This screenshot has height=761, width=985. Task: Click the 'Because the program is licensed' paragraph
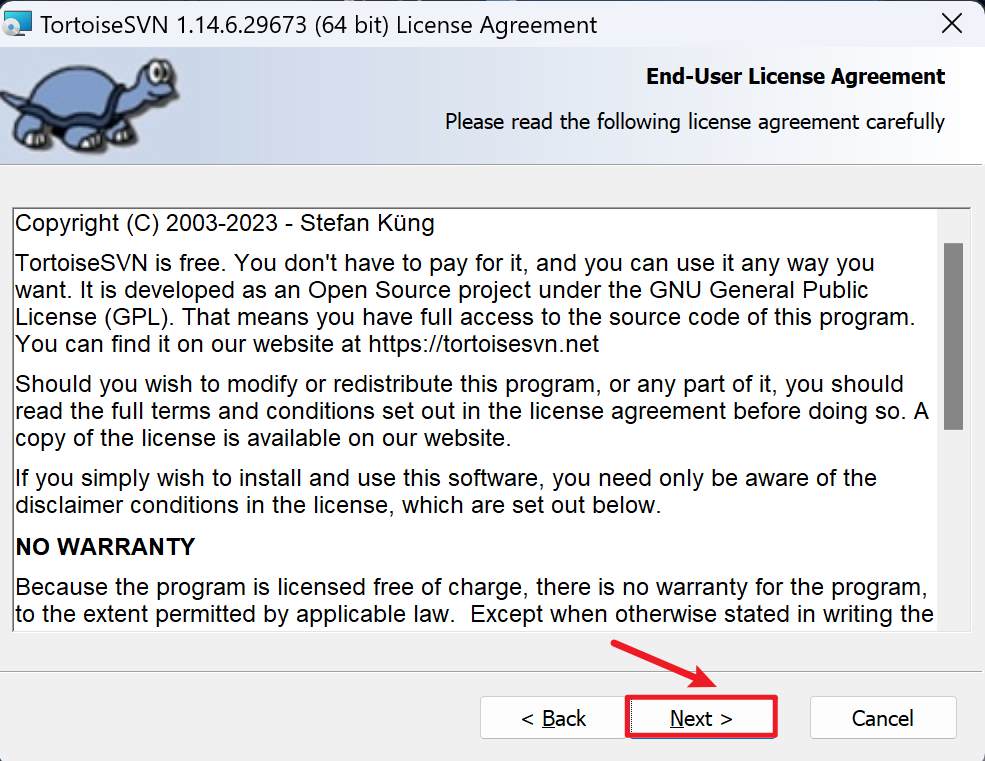tap(474, 600)
